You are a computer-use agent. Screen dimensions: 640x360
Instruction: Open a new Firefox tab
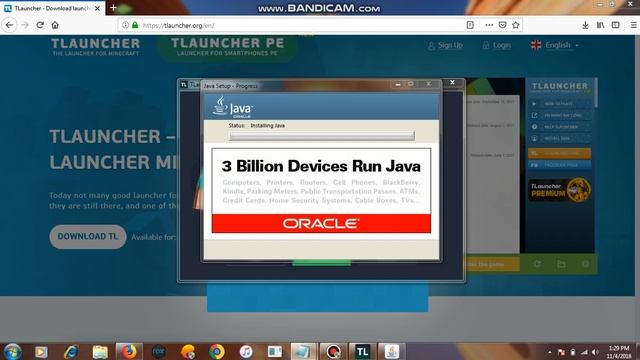[113, 8]
